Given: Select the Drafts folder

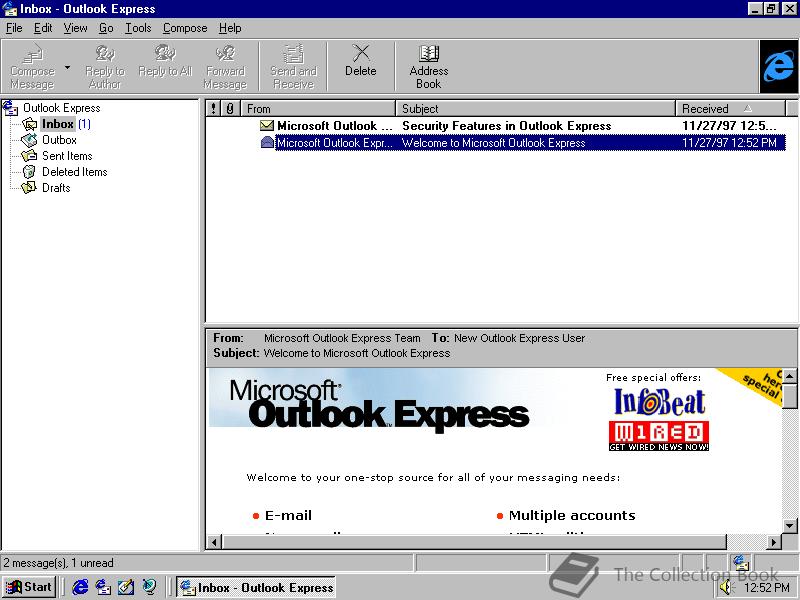Looking at the screenshot, I should coord(56,187).
